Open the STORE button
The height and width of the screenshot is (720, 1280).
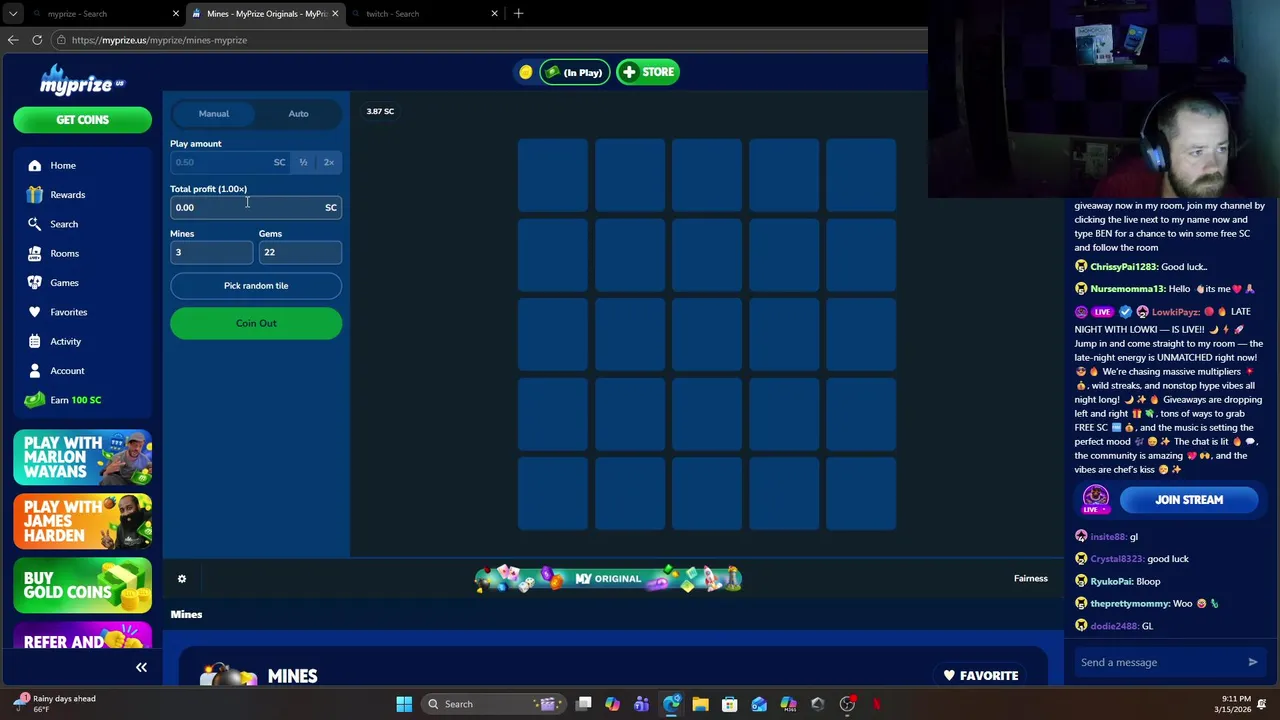coord(648,72)
